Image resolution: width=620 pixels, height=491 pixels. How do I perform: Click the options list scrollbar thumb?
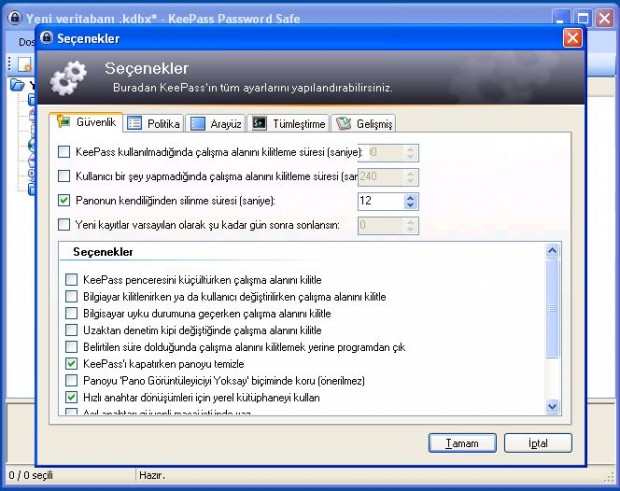552,309
